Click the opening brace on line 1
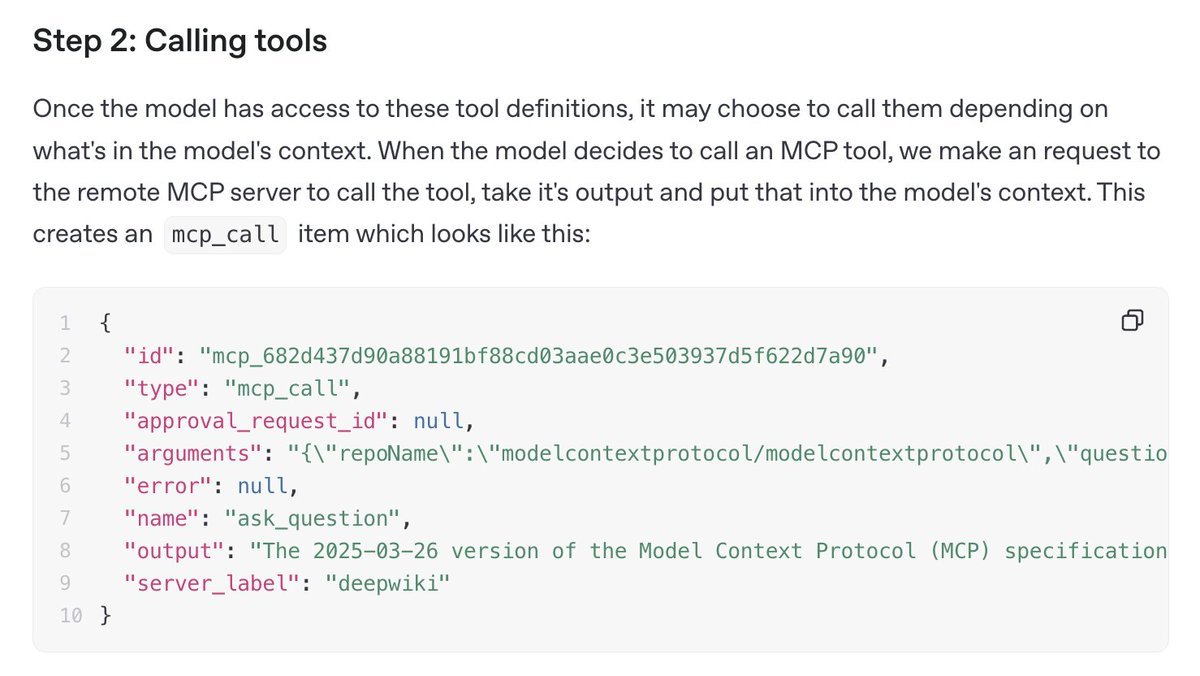Screen dimensions: 1200x676 [x=106, y=322]
